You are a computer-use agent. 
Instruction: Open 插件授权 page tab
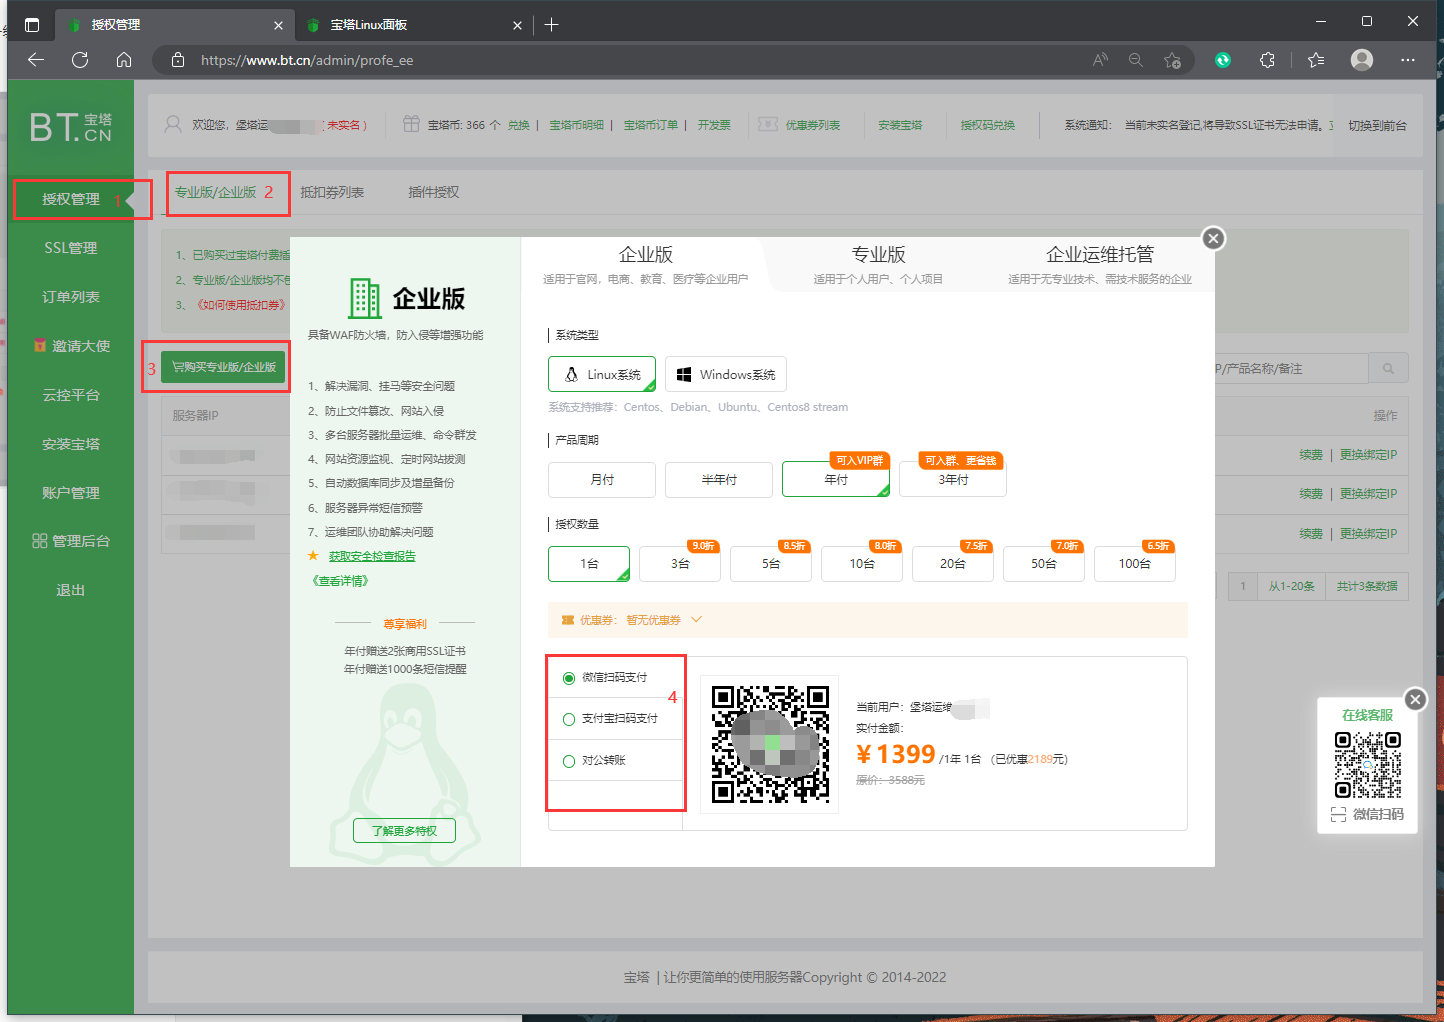[433, 192]
